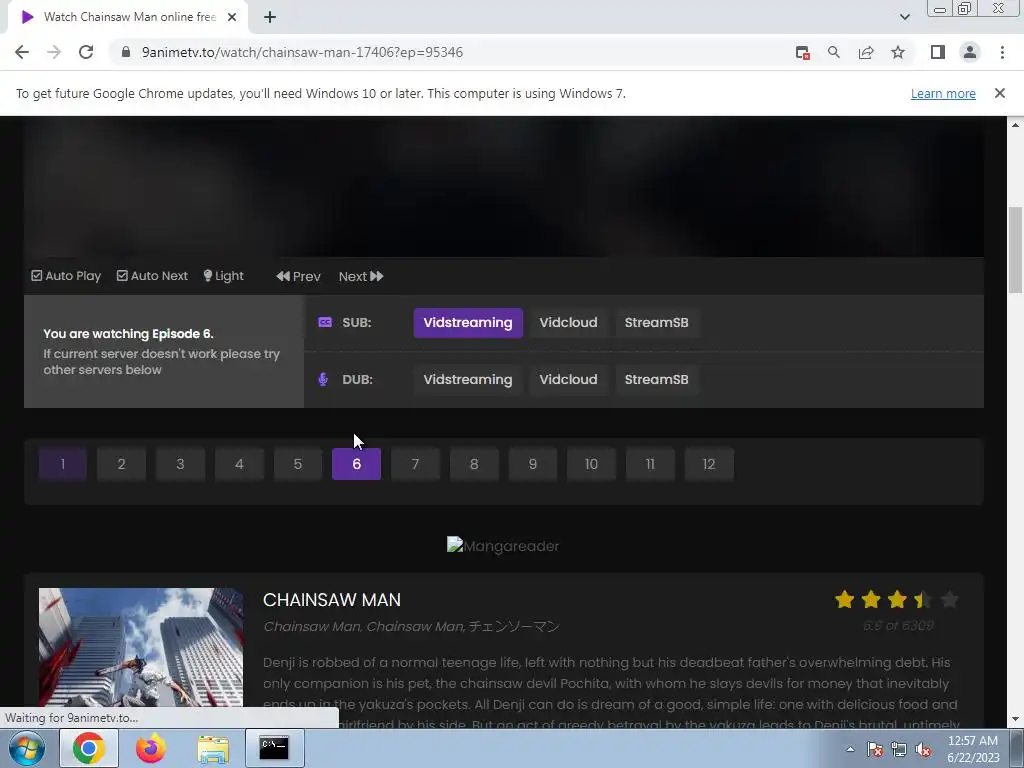Open the command prompt taskbar window

pyautogui.click(x=274, y=748)
